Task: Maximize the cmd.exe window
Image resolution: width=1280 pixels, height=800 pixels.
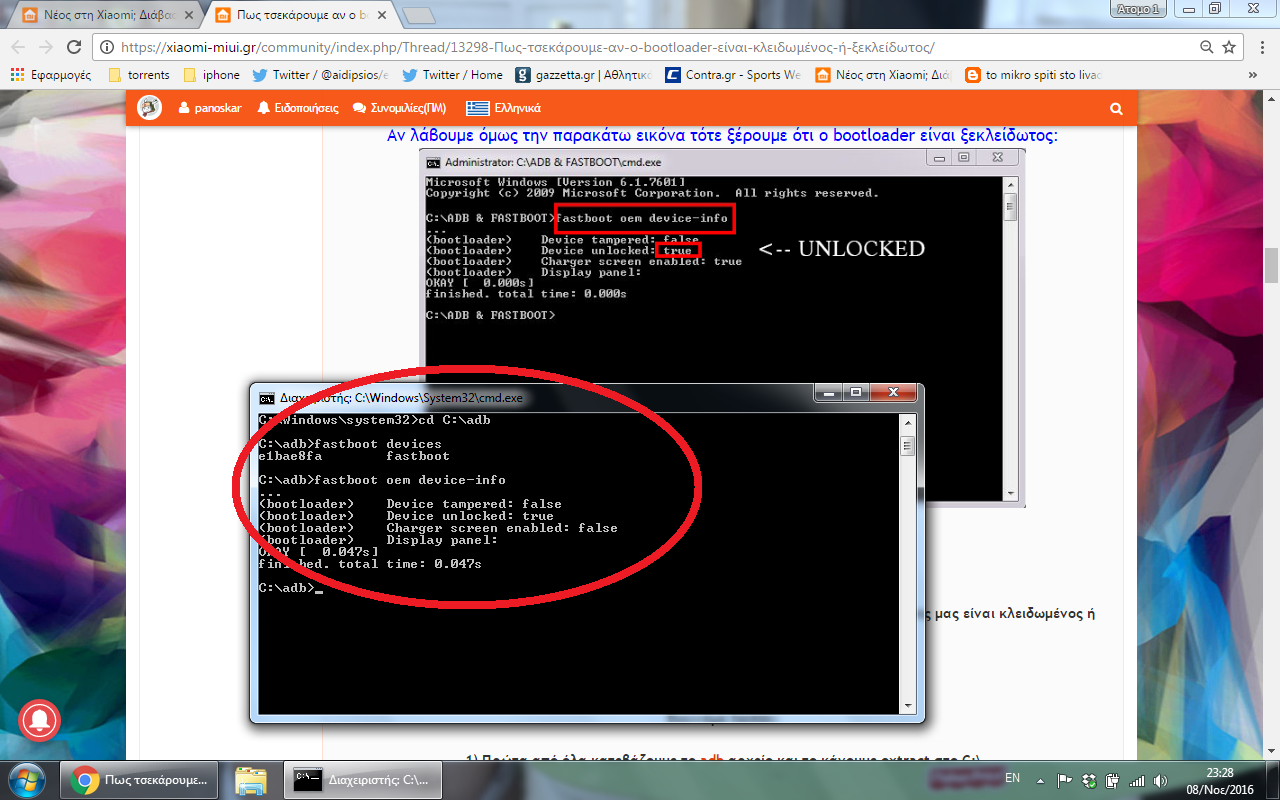Action: 856,394
